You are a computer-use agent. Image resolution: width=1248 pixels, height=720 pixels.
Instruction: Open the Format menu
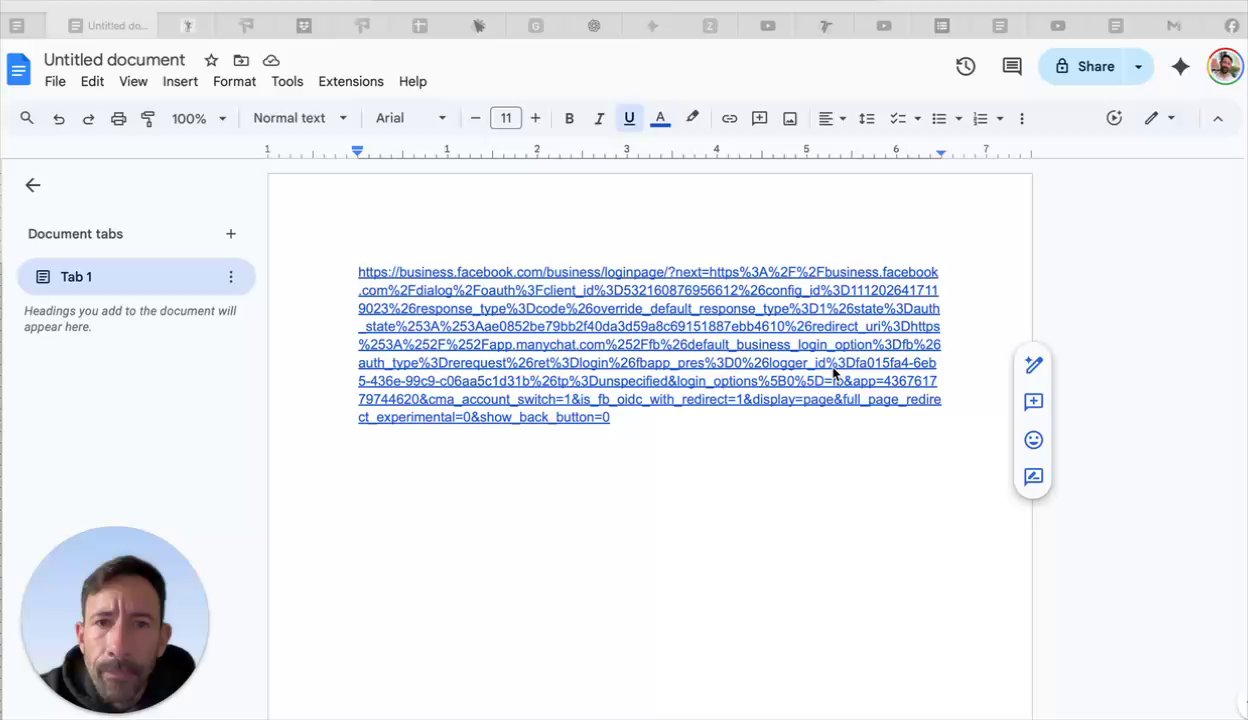(234, 81)
